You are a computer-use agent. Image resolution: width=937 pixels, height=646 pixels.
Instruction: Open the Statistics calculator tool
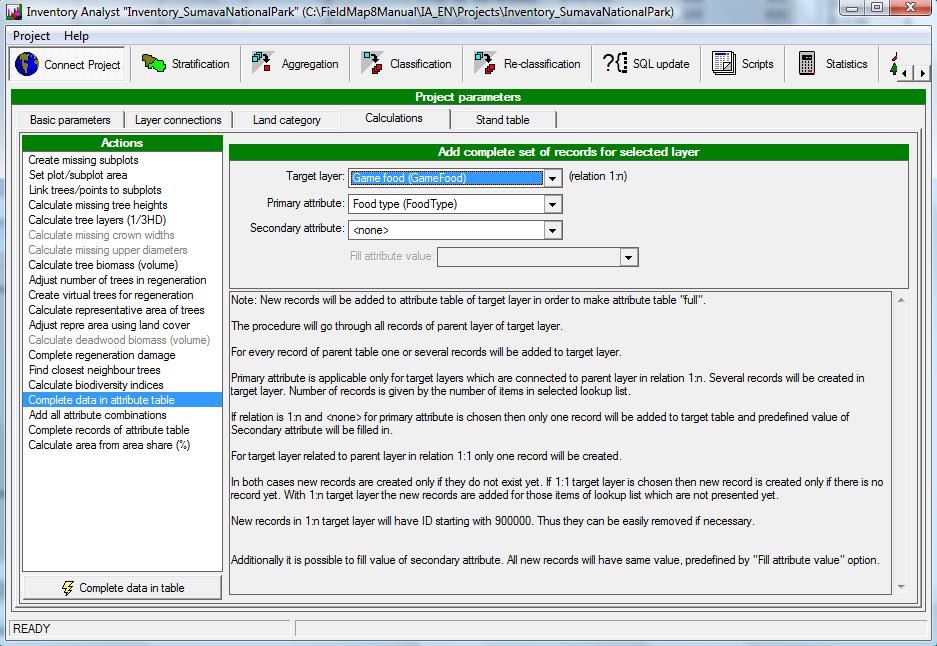pos(832,64)
